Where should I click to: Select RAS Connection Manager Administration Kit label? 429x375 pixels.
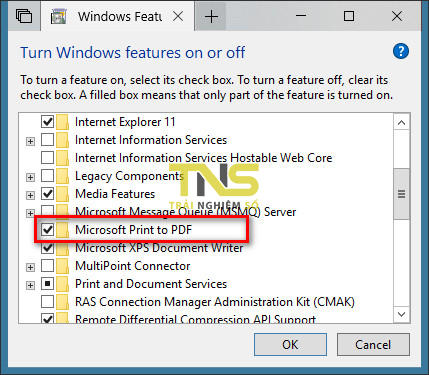pyautogui.click(x=215, y=302)
